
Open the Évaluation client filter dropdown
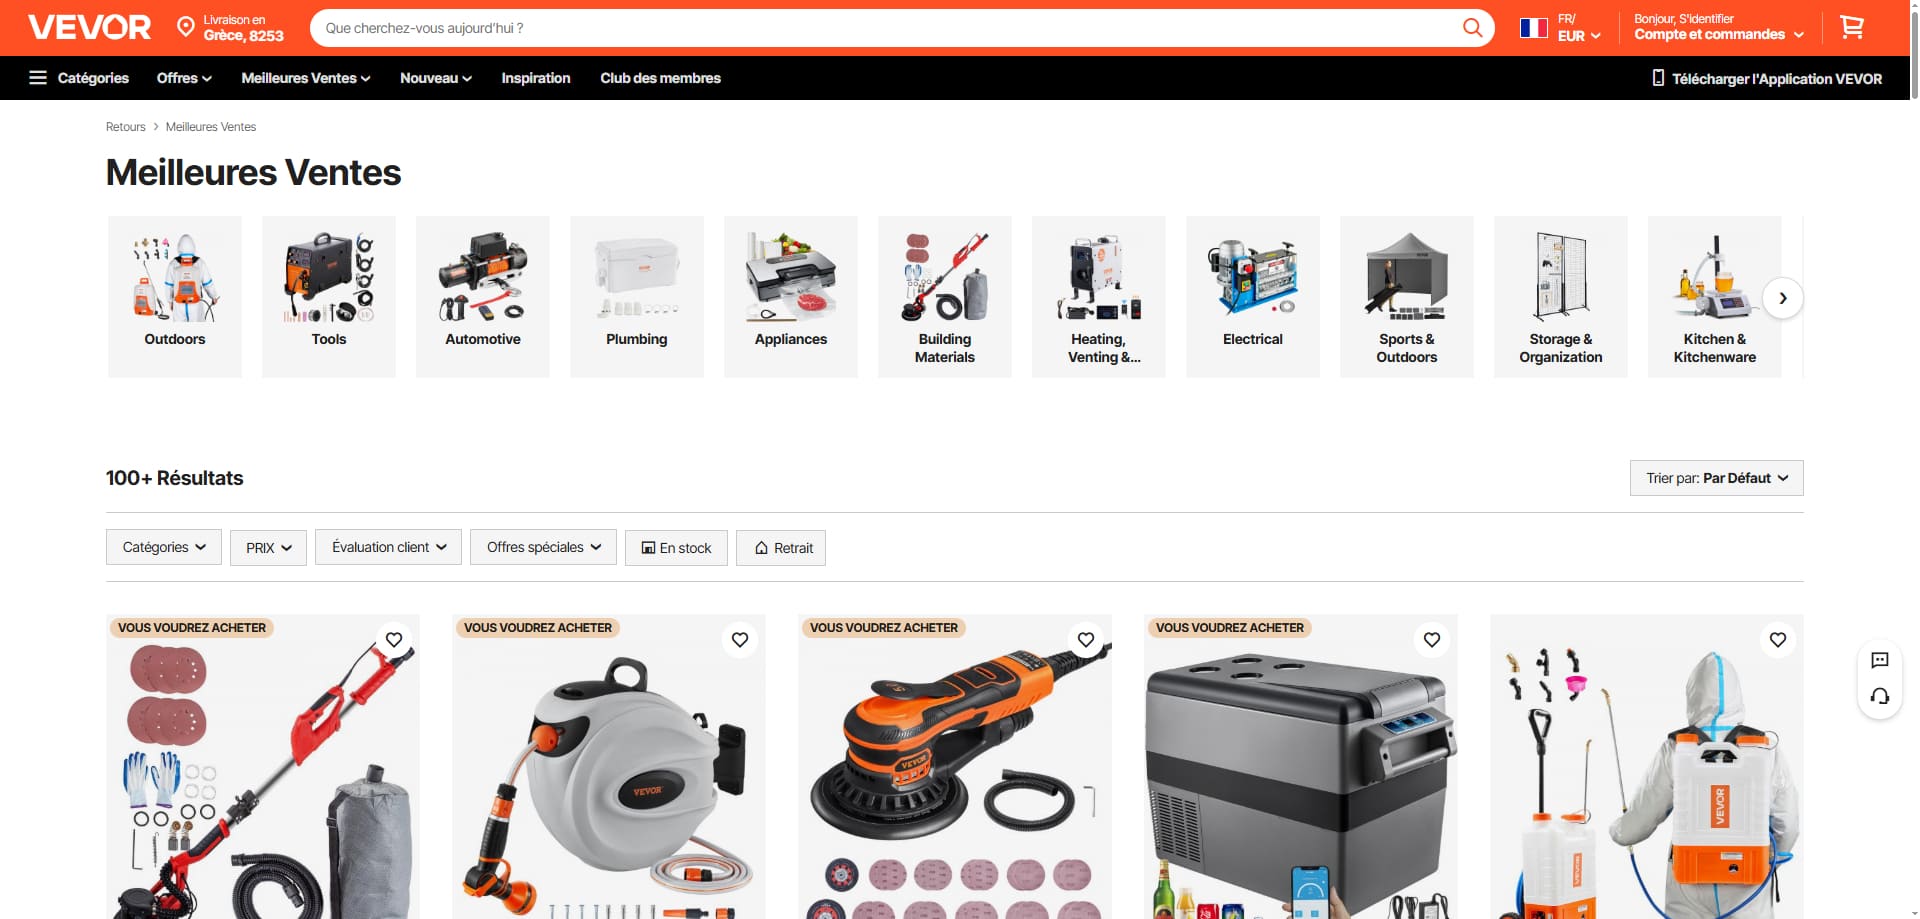(x=388, y=547)
